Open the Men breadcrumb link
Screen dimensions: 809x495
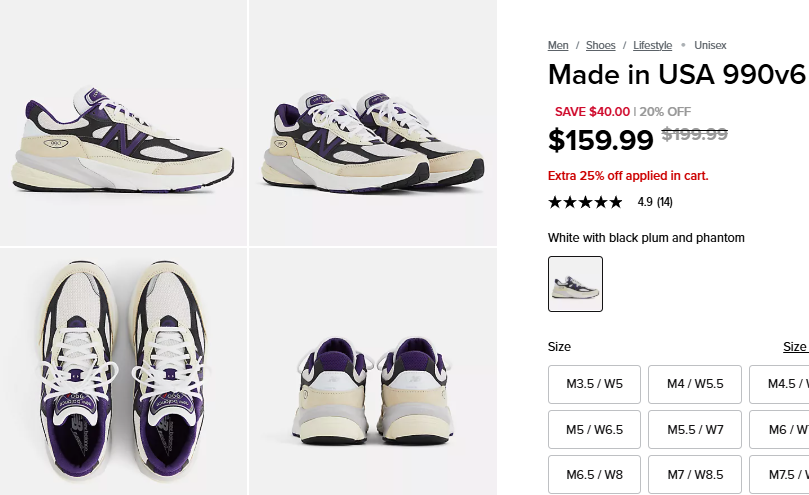coord(558,45)
